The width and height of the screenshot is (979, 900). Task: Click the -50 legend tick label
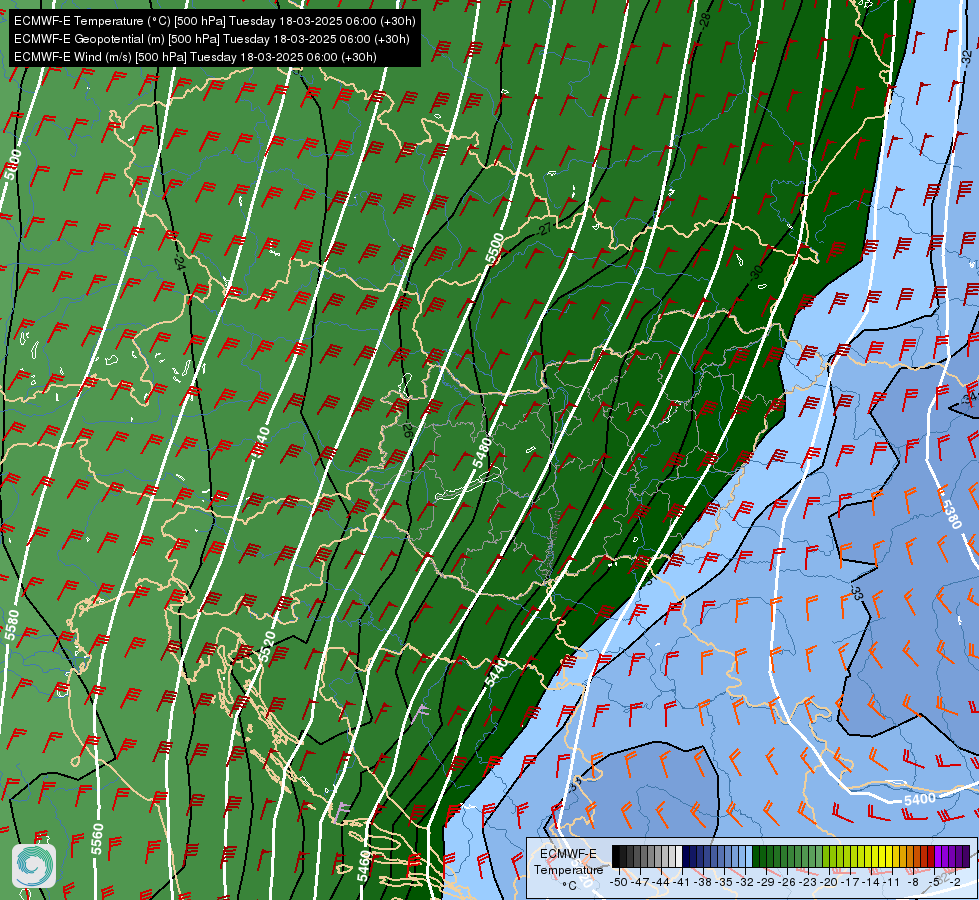[619, 882]
